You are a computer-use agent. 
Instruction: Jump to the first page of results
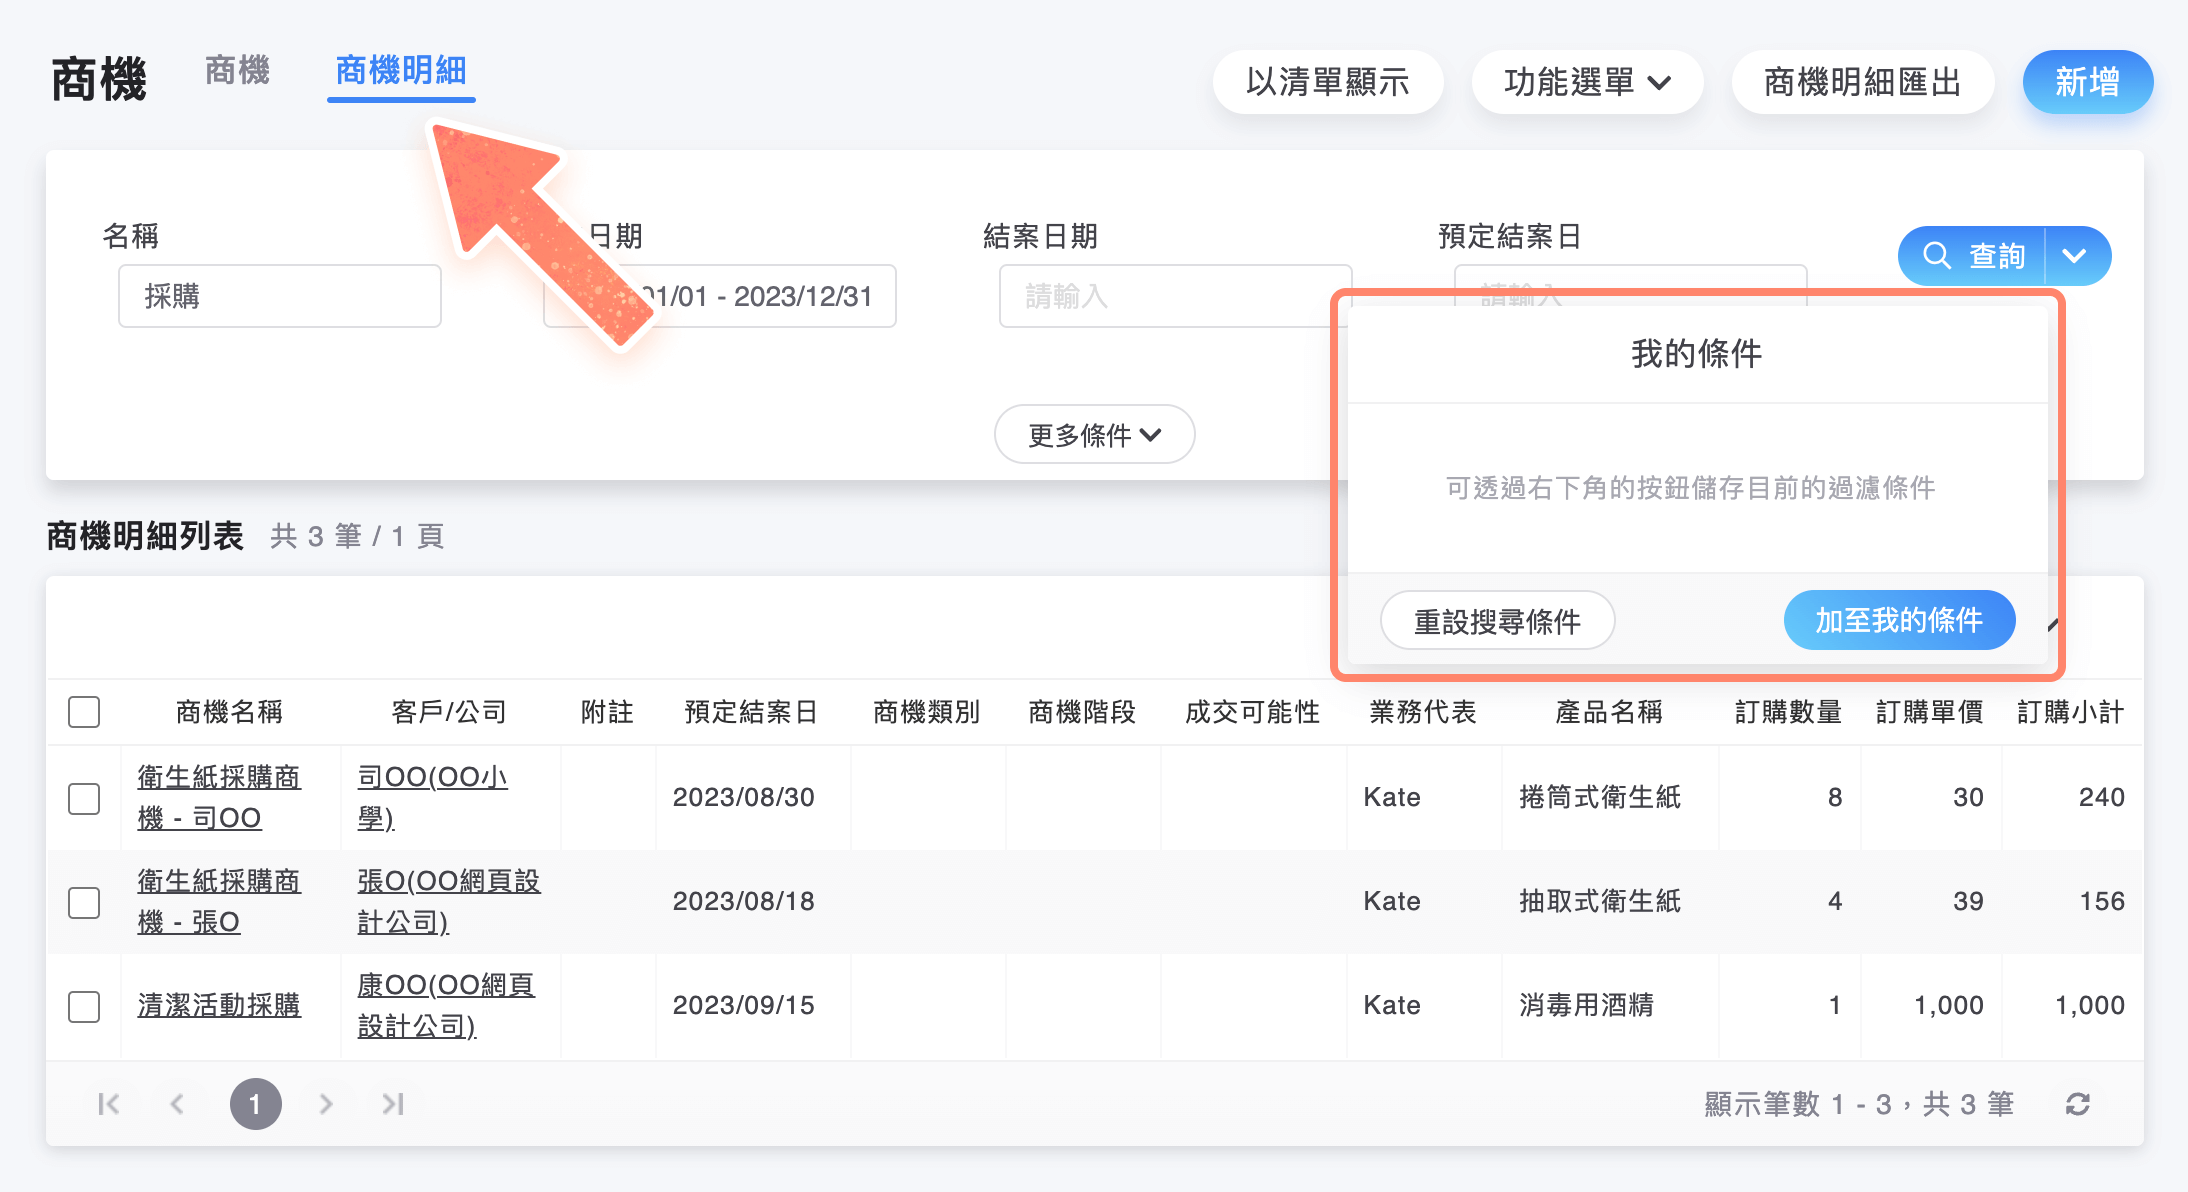(x=109, y=1104)
